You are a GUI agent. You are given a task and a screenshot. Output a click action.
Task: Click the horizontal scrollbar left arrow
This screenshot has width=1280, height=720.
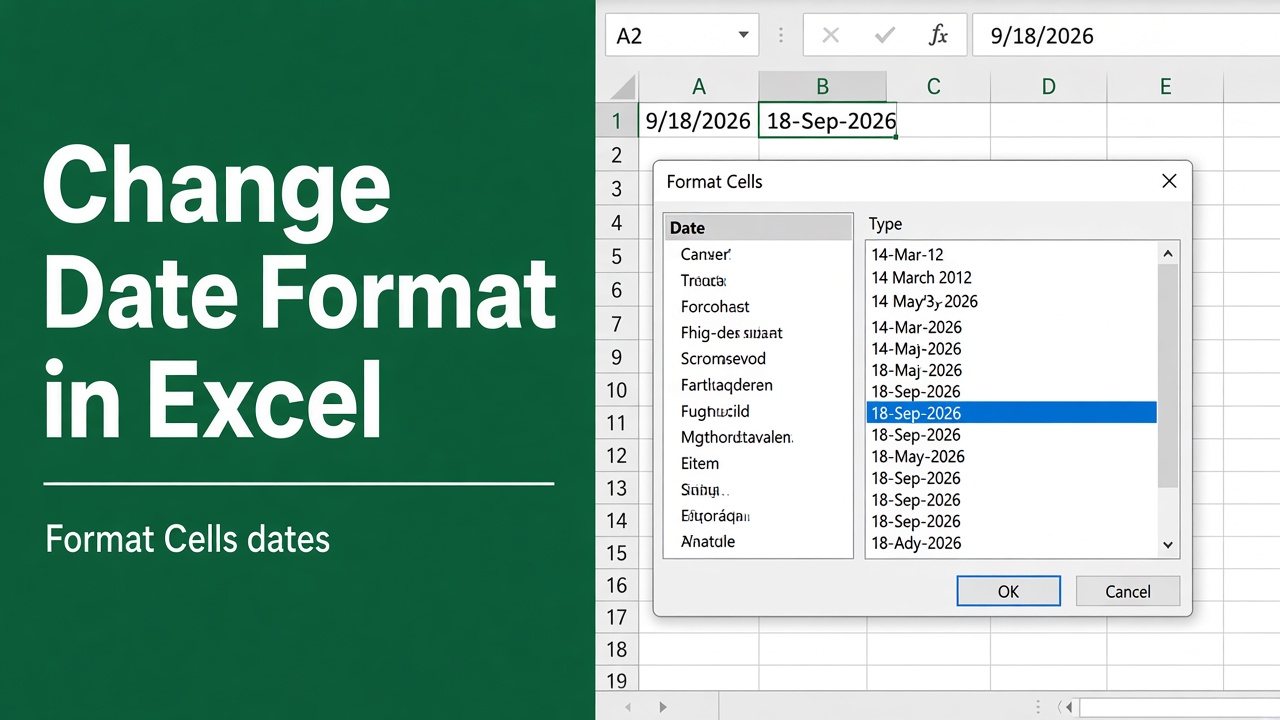point(1069,707)
